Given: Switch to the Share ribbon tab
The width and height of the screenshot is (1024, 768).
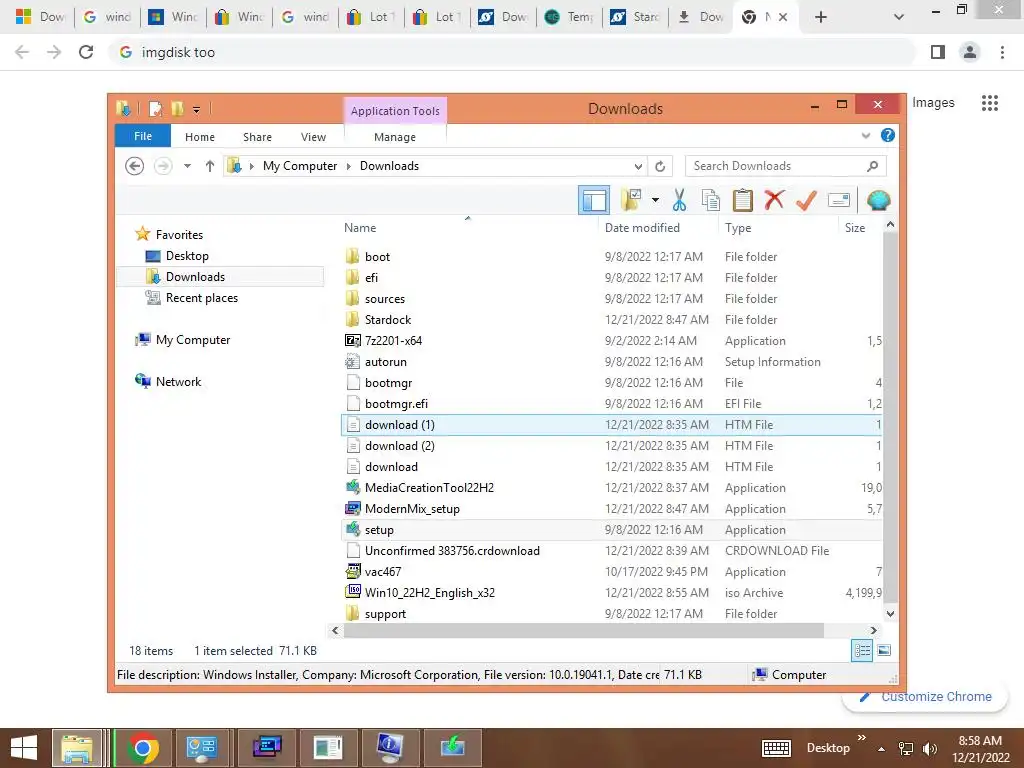Looking at the screenshot, I should 257,136.
